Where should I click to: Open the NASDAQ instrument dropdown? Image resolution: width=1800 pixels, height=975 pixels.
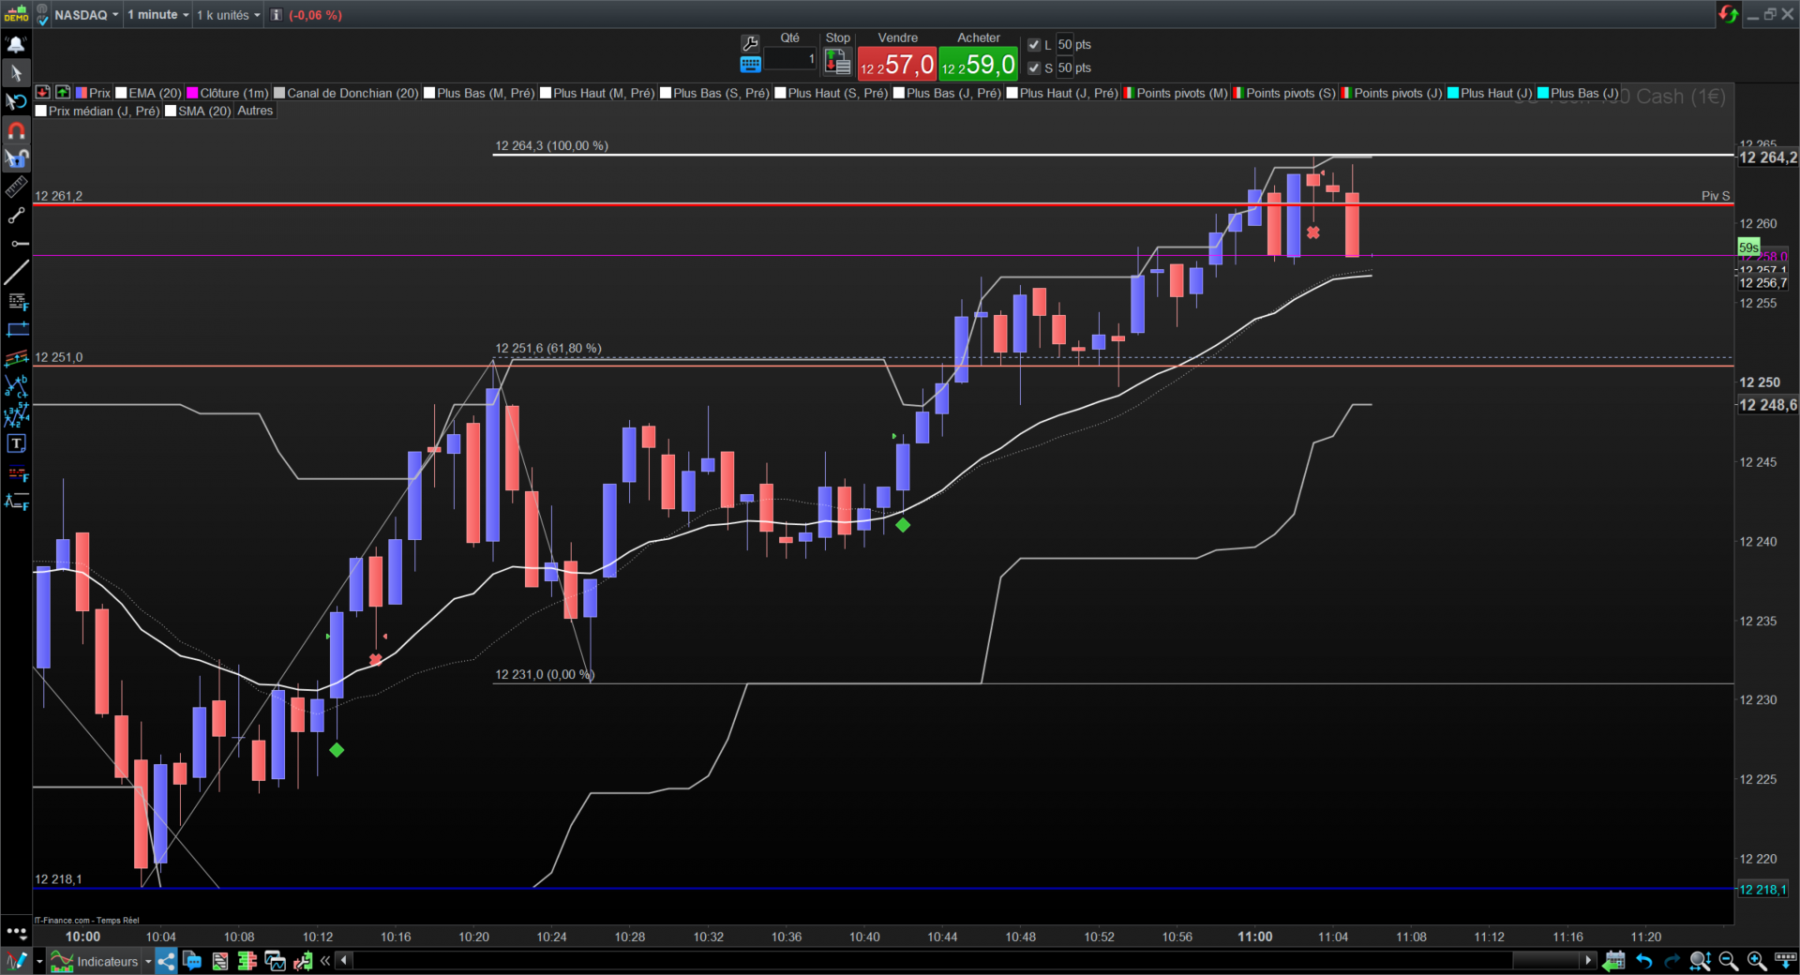point(86,15)
